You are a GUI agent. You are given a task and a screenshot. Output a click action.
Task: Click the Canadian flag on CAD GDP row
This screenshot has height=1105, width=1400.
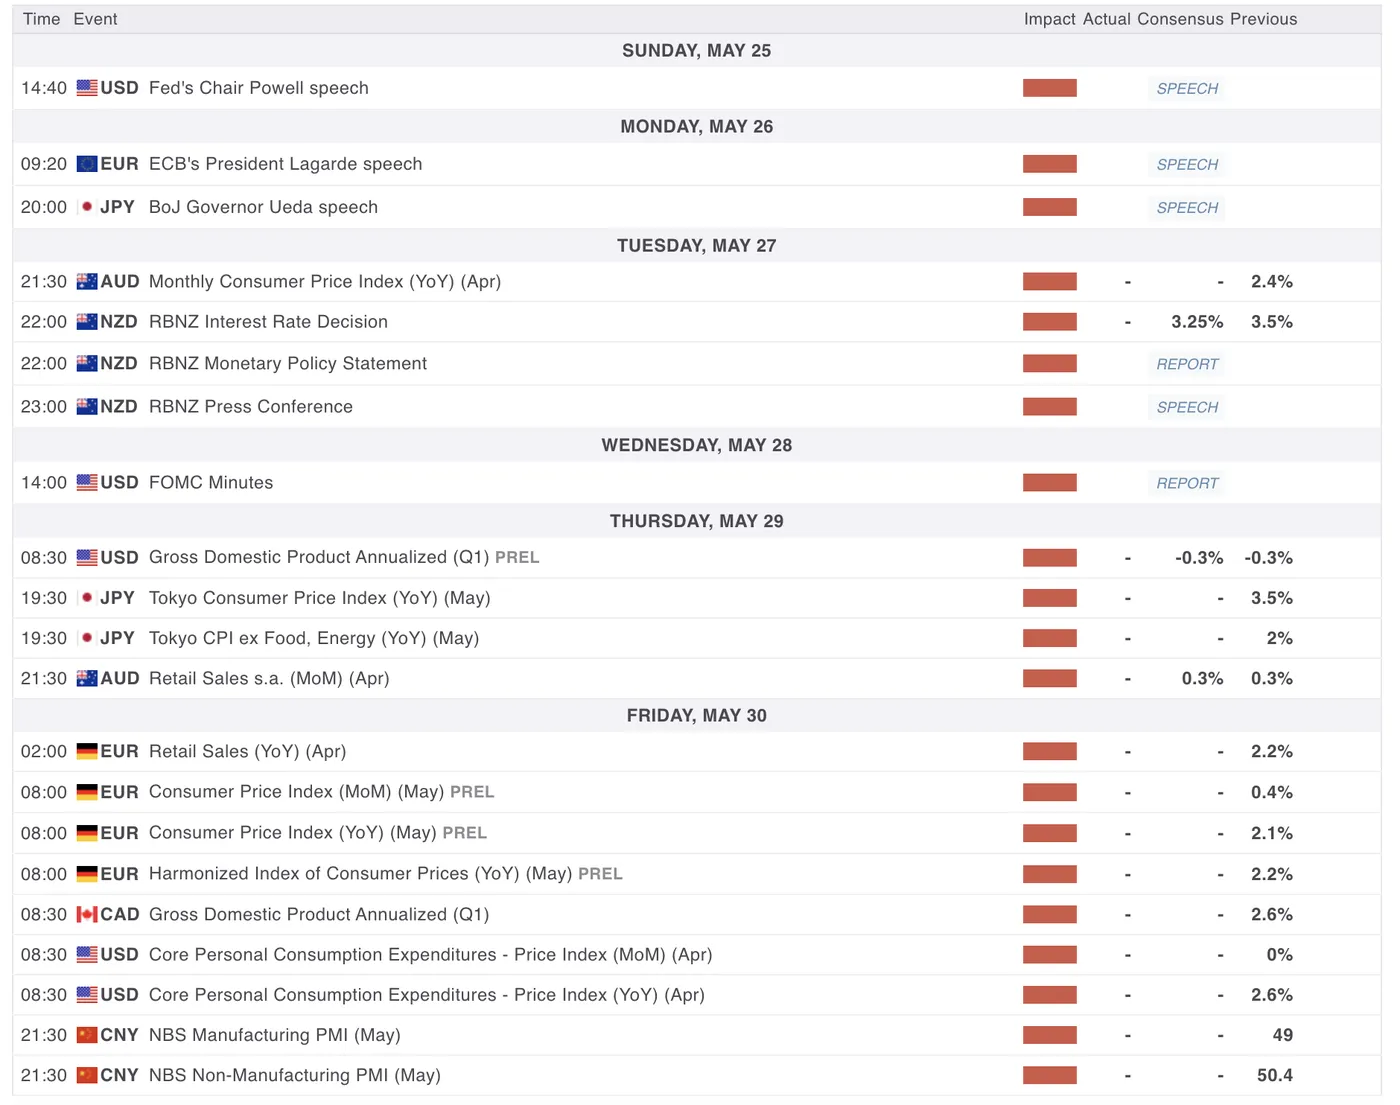(x=87, y=915)
